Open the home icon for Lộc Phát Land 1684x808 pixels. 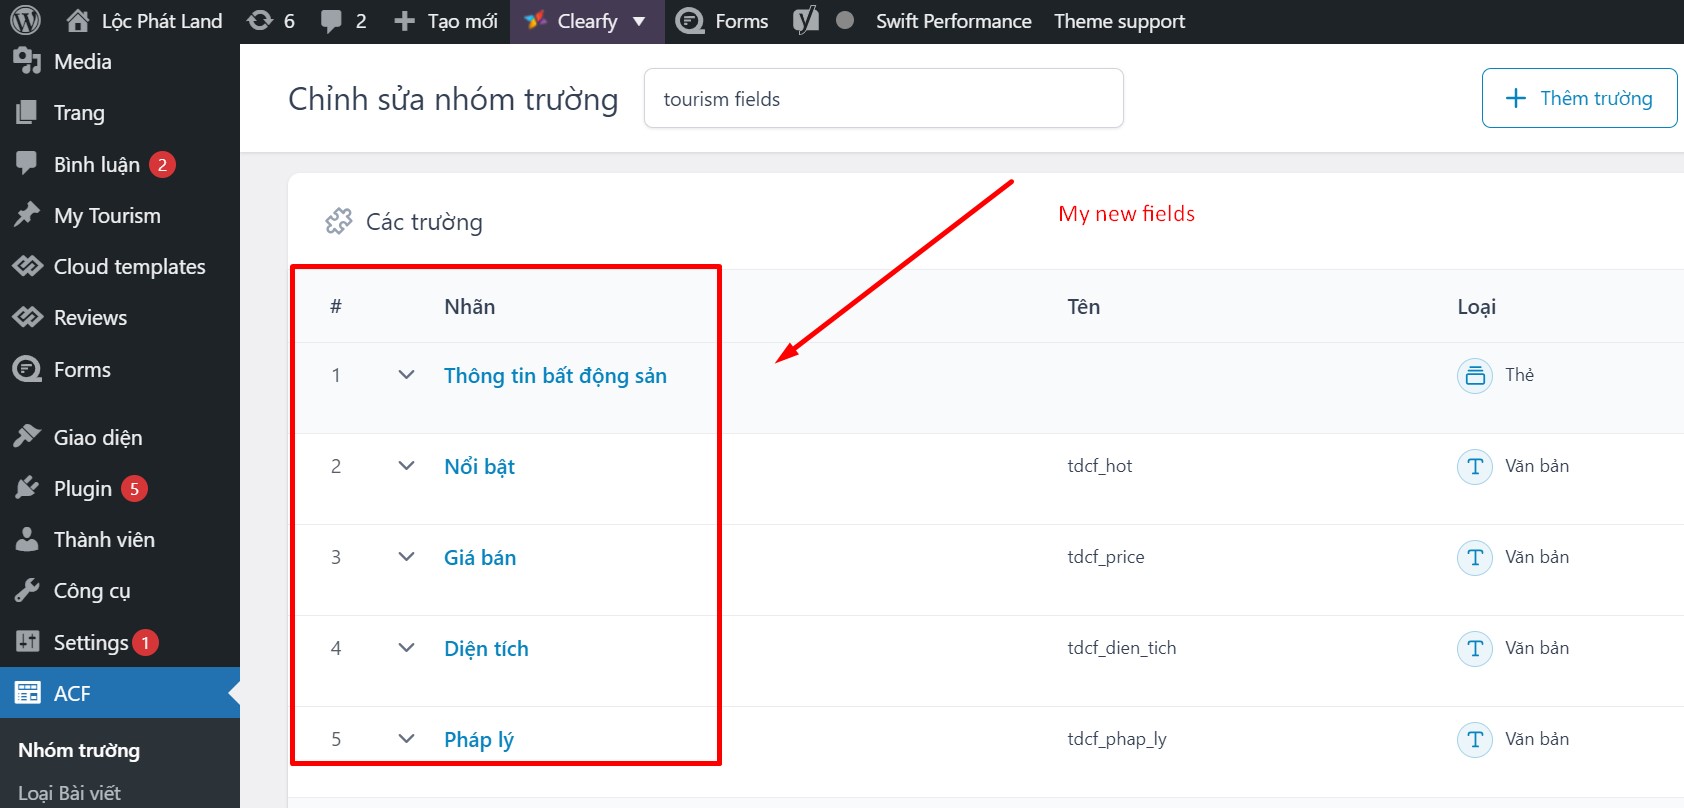click(78, 21)
